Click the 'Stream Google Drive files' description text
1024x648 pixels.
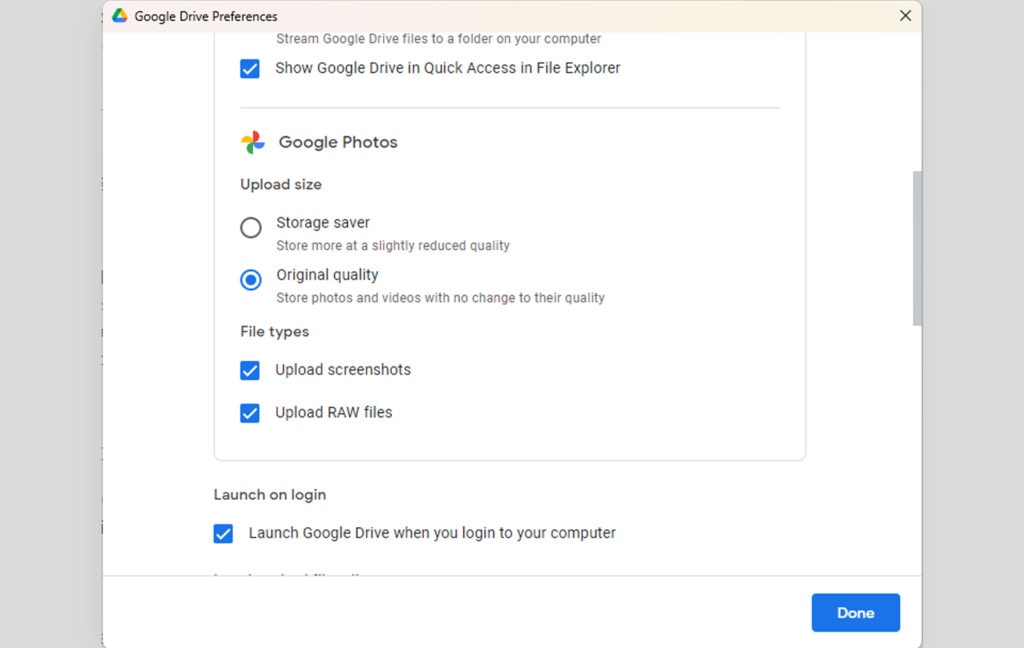[x=438, y=39]
